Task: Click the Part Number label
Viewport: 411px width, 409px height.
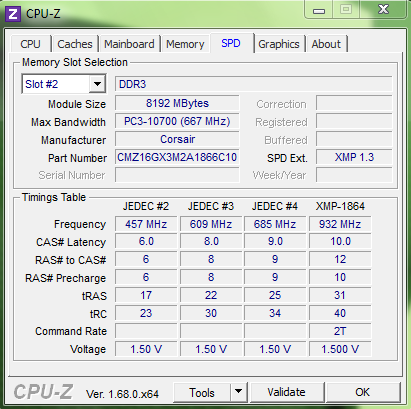Action: click(77, 158)
